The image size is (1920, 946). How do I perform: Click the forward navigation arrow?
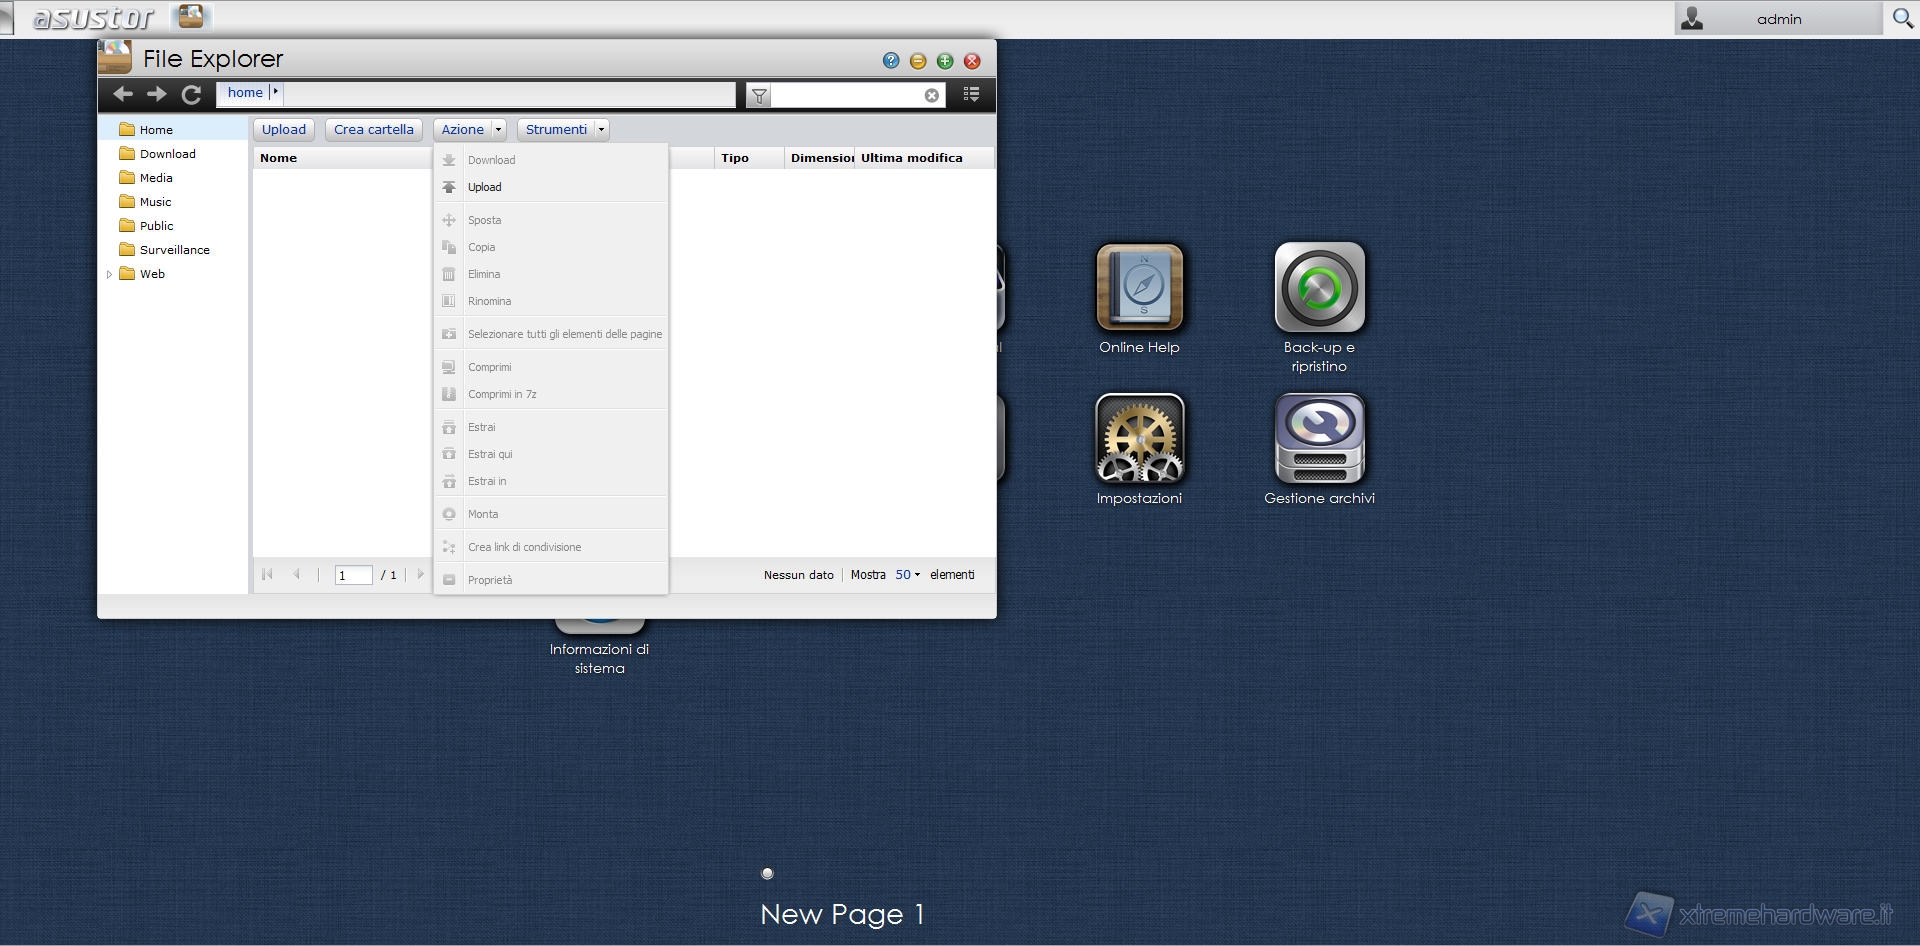pyautogui.click(x=157, y=94)
